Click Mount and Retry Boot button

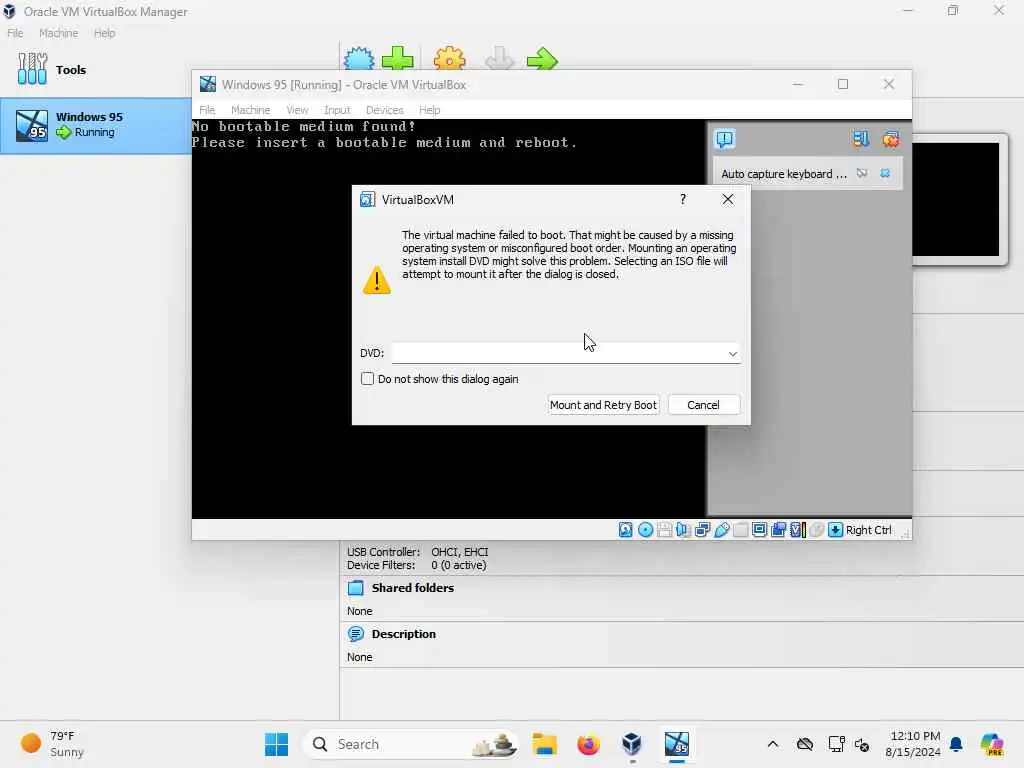[603, 405]
